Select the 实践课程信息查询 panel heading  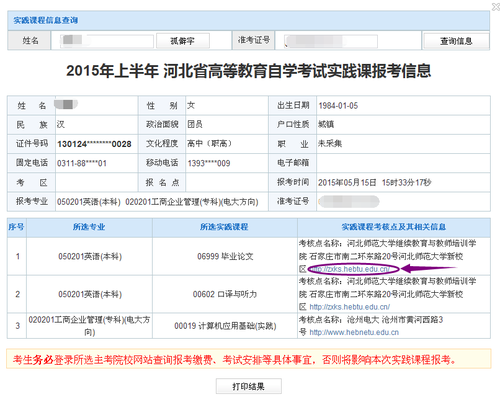pyautogui.click(x=46, y=20)
